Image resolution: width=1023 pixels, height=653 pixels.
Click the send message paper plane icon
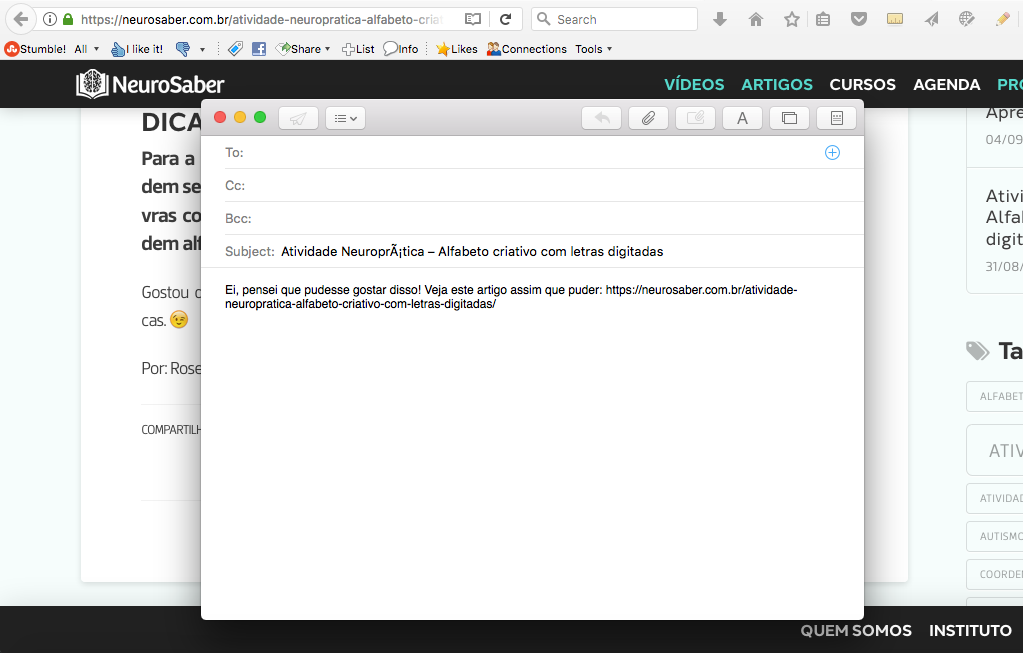(x=298, y=118)
